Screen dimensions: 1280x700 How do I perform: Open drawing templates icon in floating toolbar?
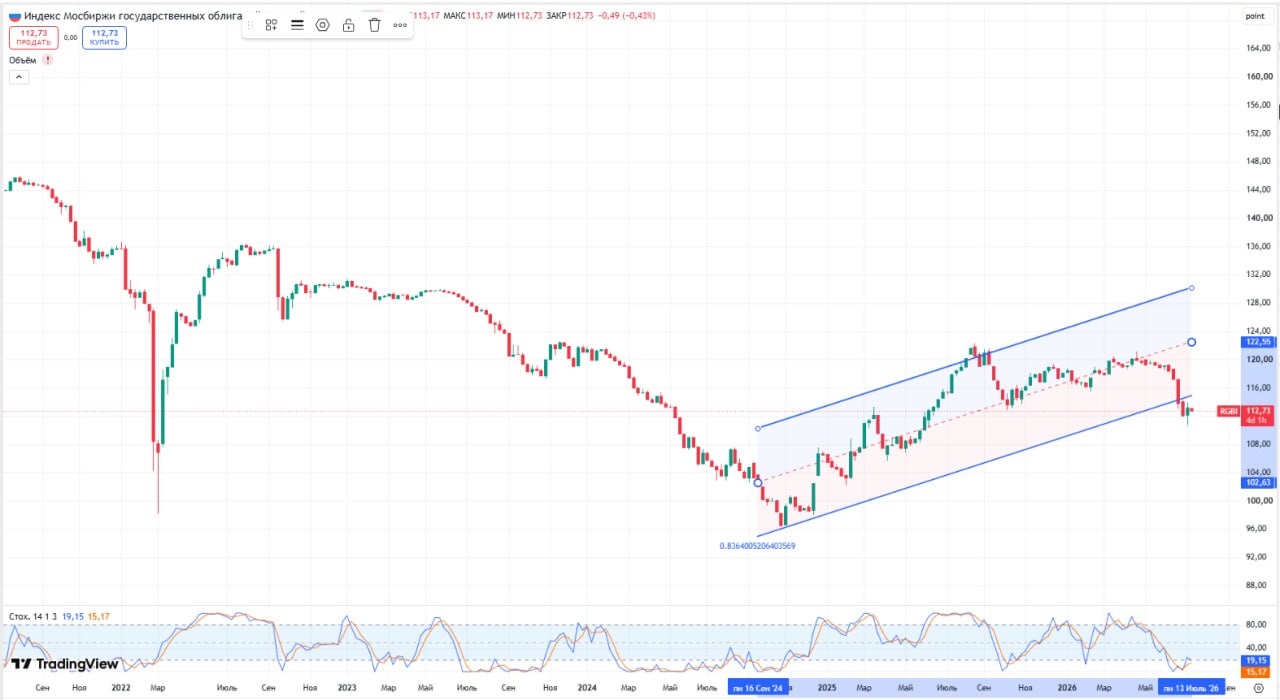coord(271,25)
